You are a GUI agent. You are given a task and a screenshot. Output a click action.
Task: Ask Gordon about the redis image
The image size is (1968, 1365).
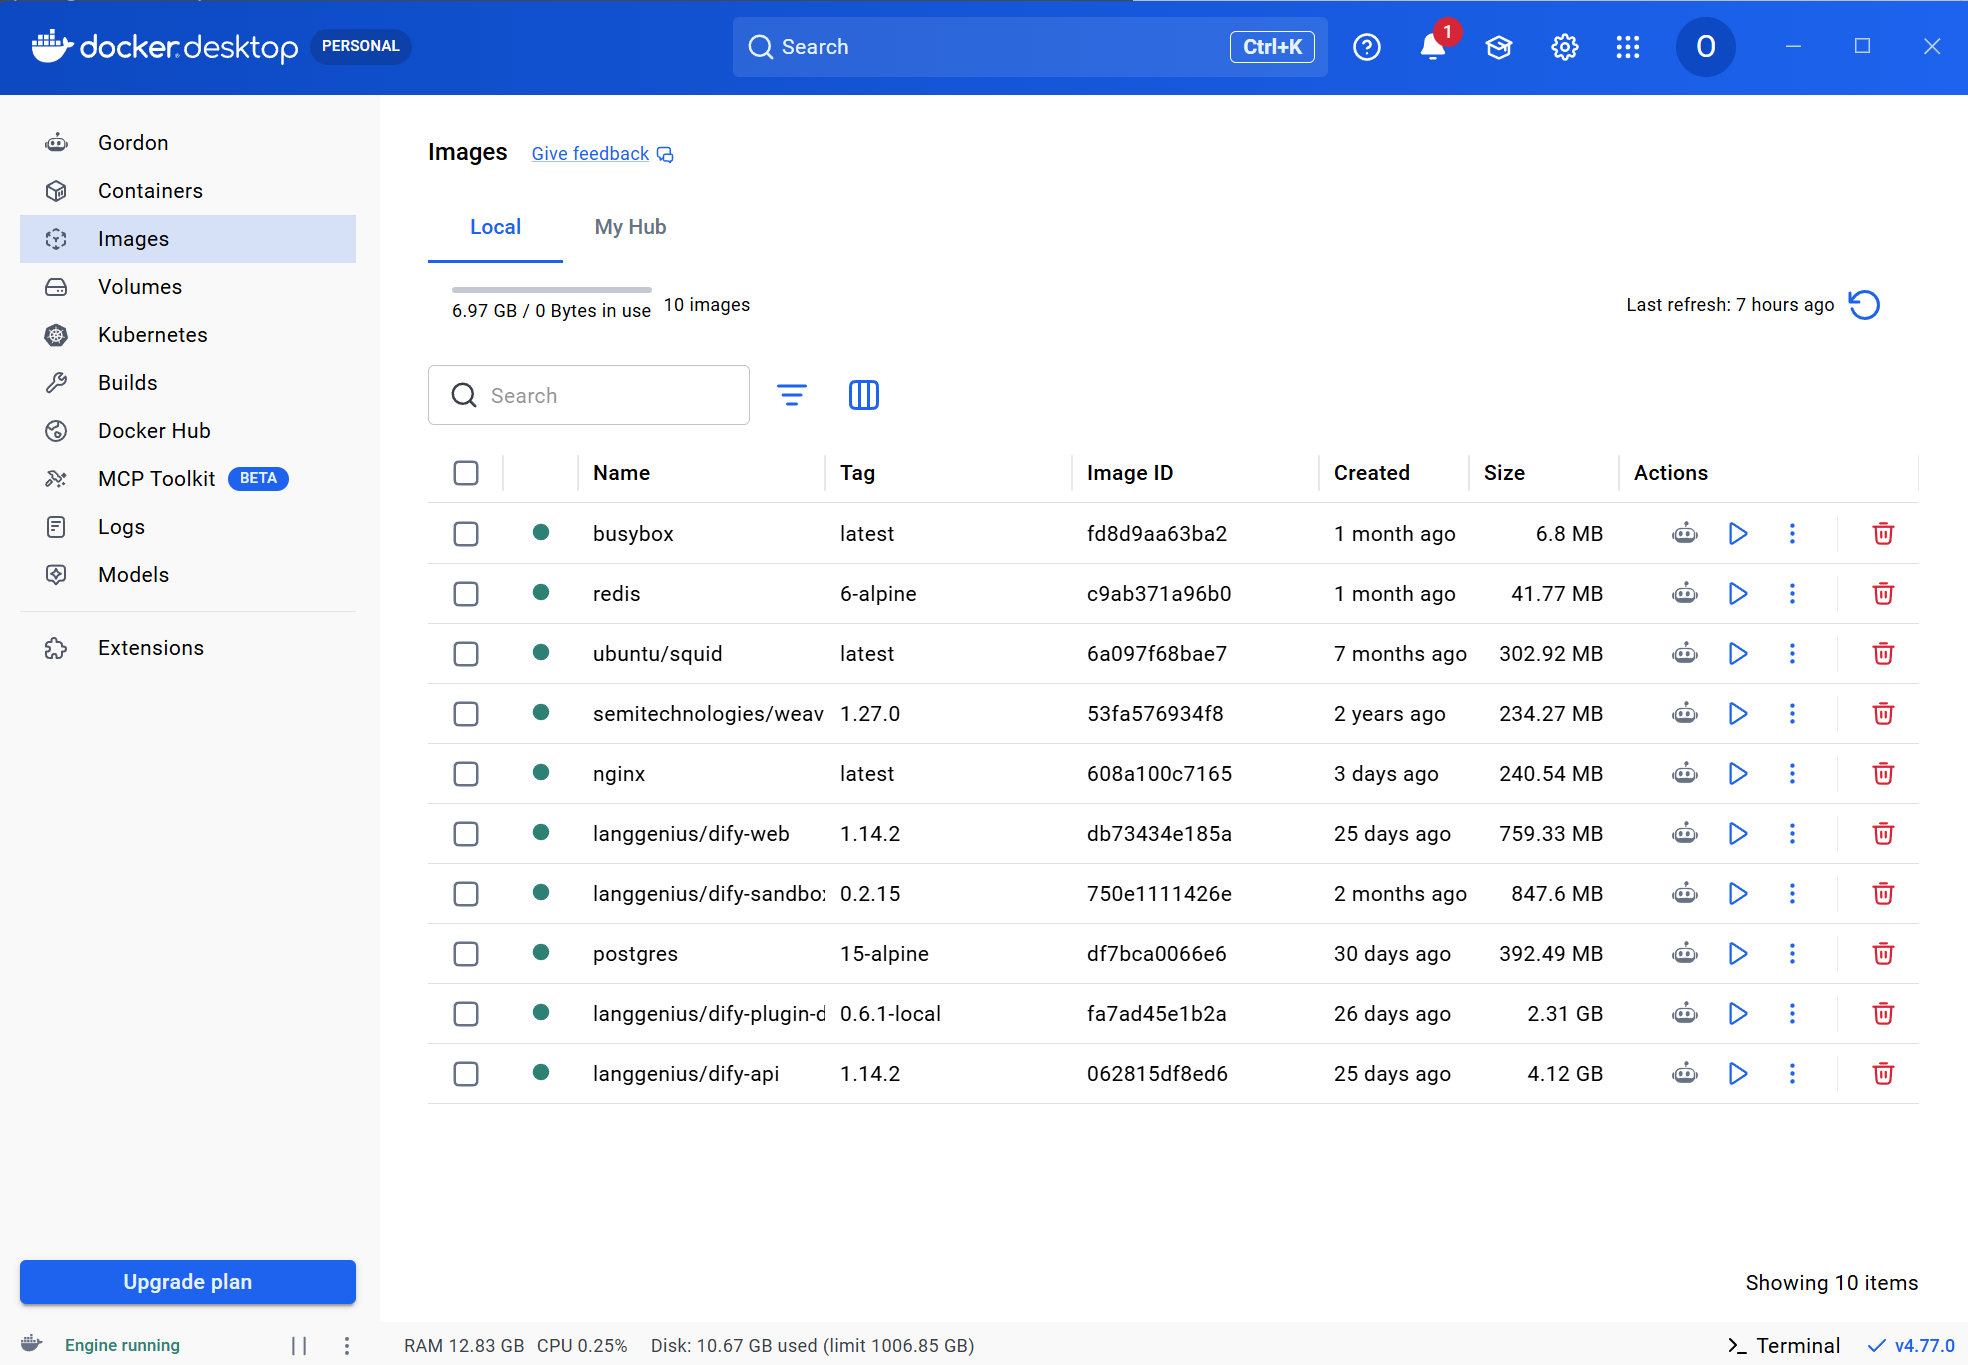click(x=1685, y=593)
